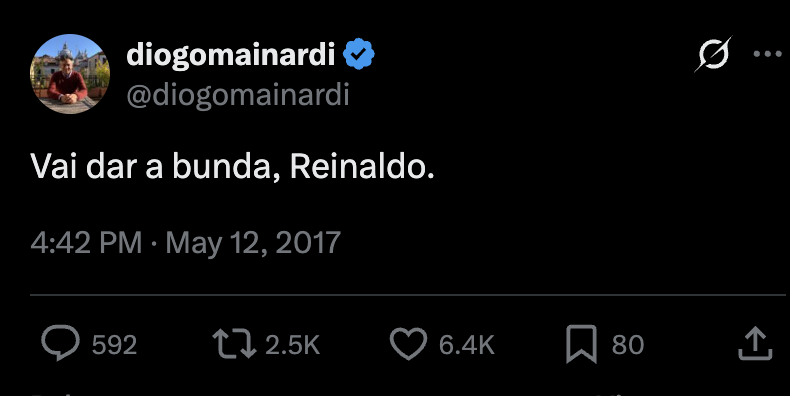Click the 592 replies count
The width and height of the screenshot is (790, 396).
(114, 345)
